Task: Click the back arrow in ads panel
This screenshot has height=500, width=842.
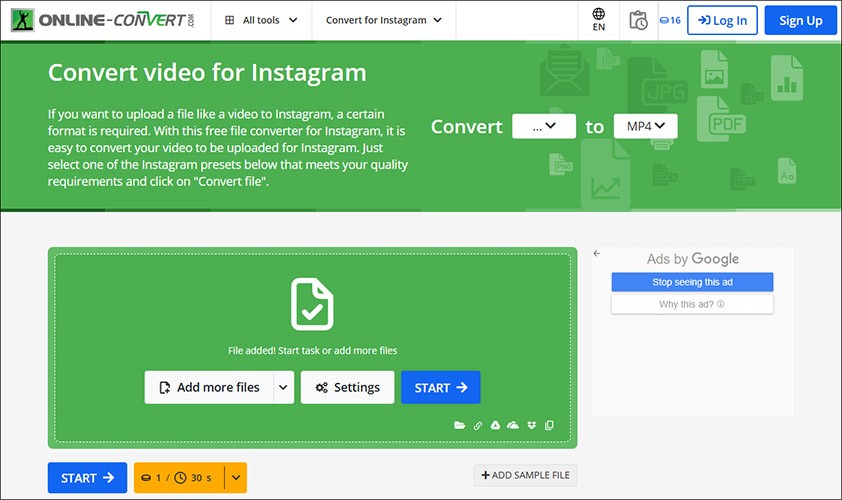Action: click(597, 253)
